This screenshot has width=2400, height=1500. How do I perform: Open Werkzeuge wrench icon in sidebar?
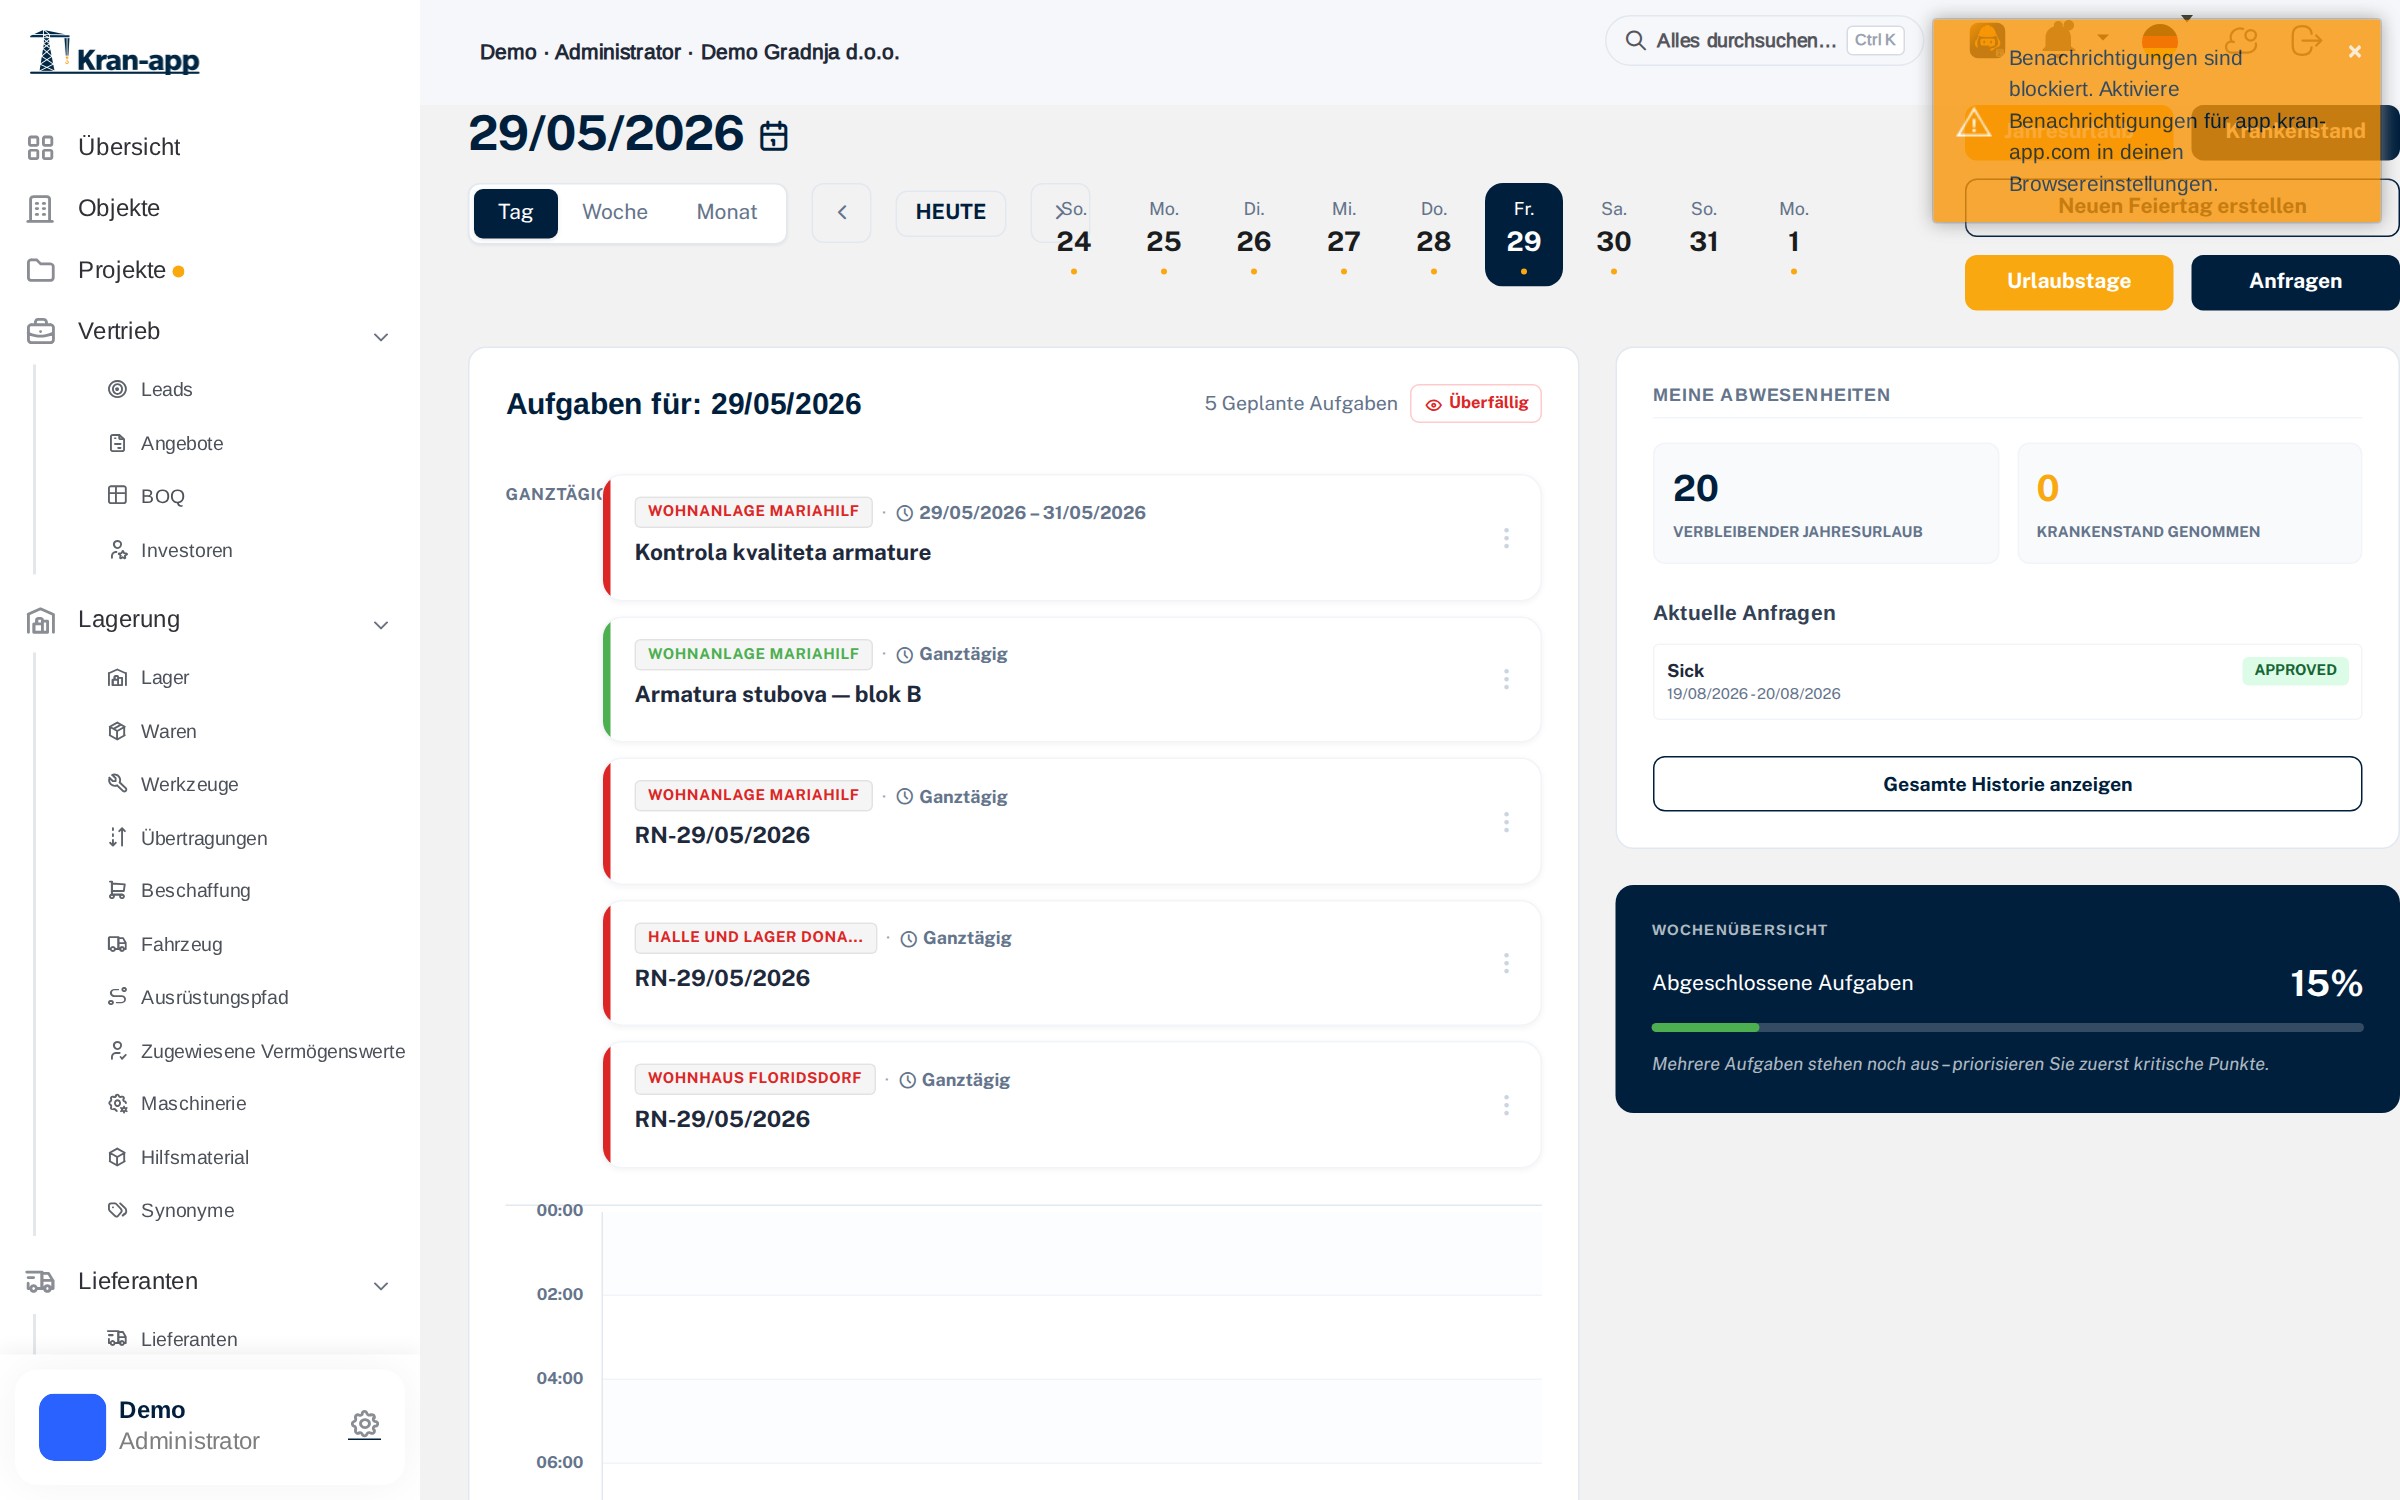[x=117, y=784]
